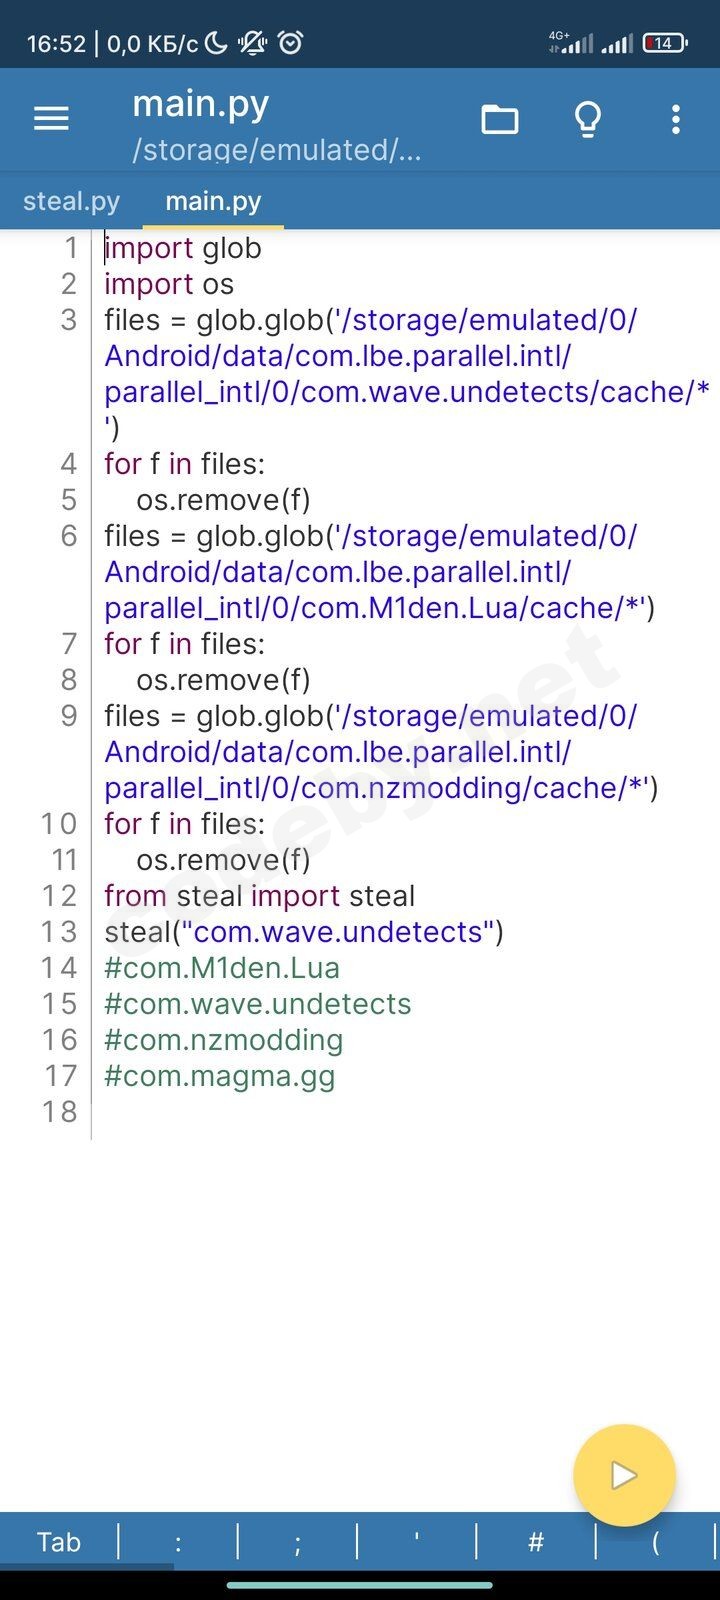Insert a hash symbol from shortcut bar

pos(536,1542)
